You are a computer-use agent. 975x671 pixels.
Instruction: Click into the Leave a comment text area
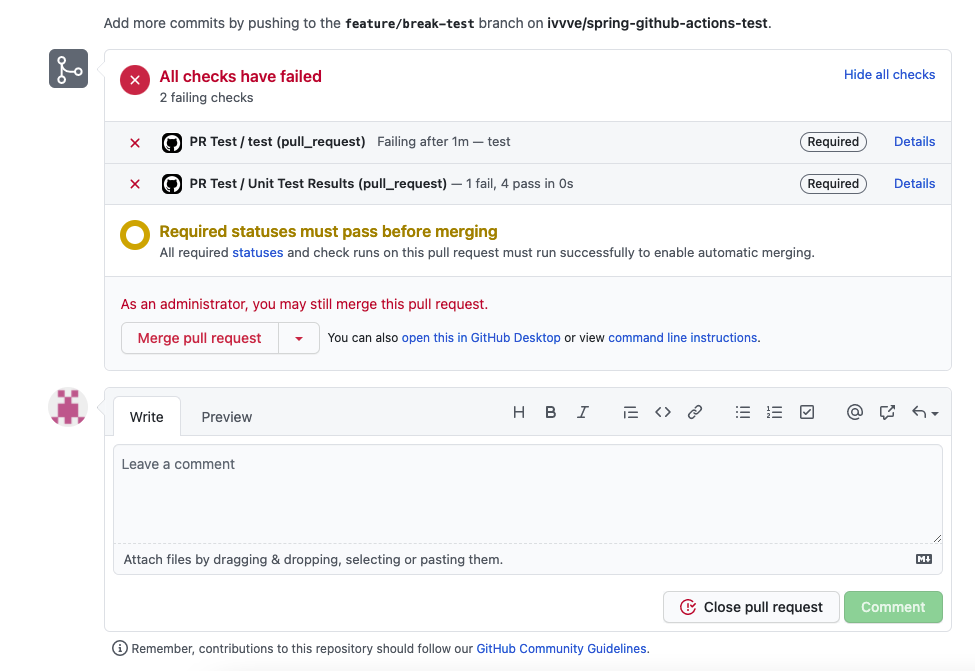click(527, 494)
